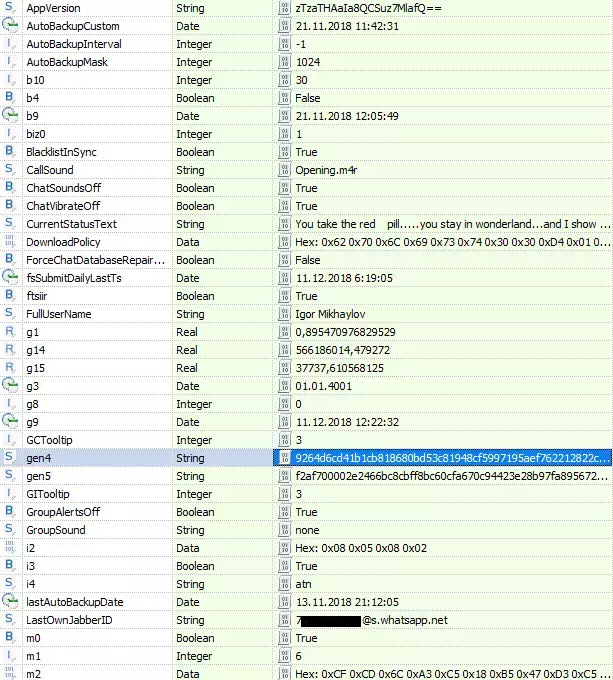Click the Data icon beside DownloadPolicy

[x=10, y=242]
